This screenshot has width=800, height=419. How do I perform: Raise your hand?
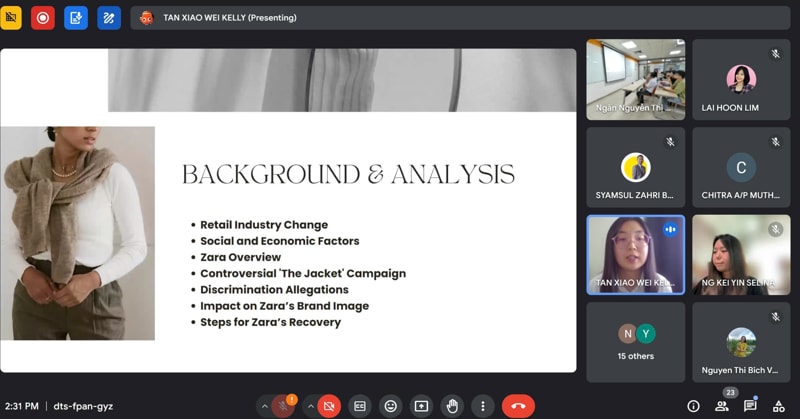tap(452, 406)
